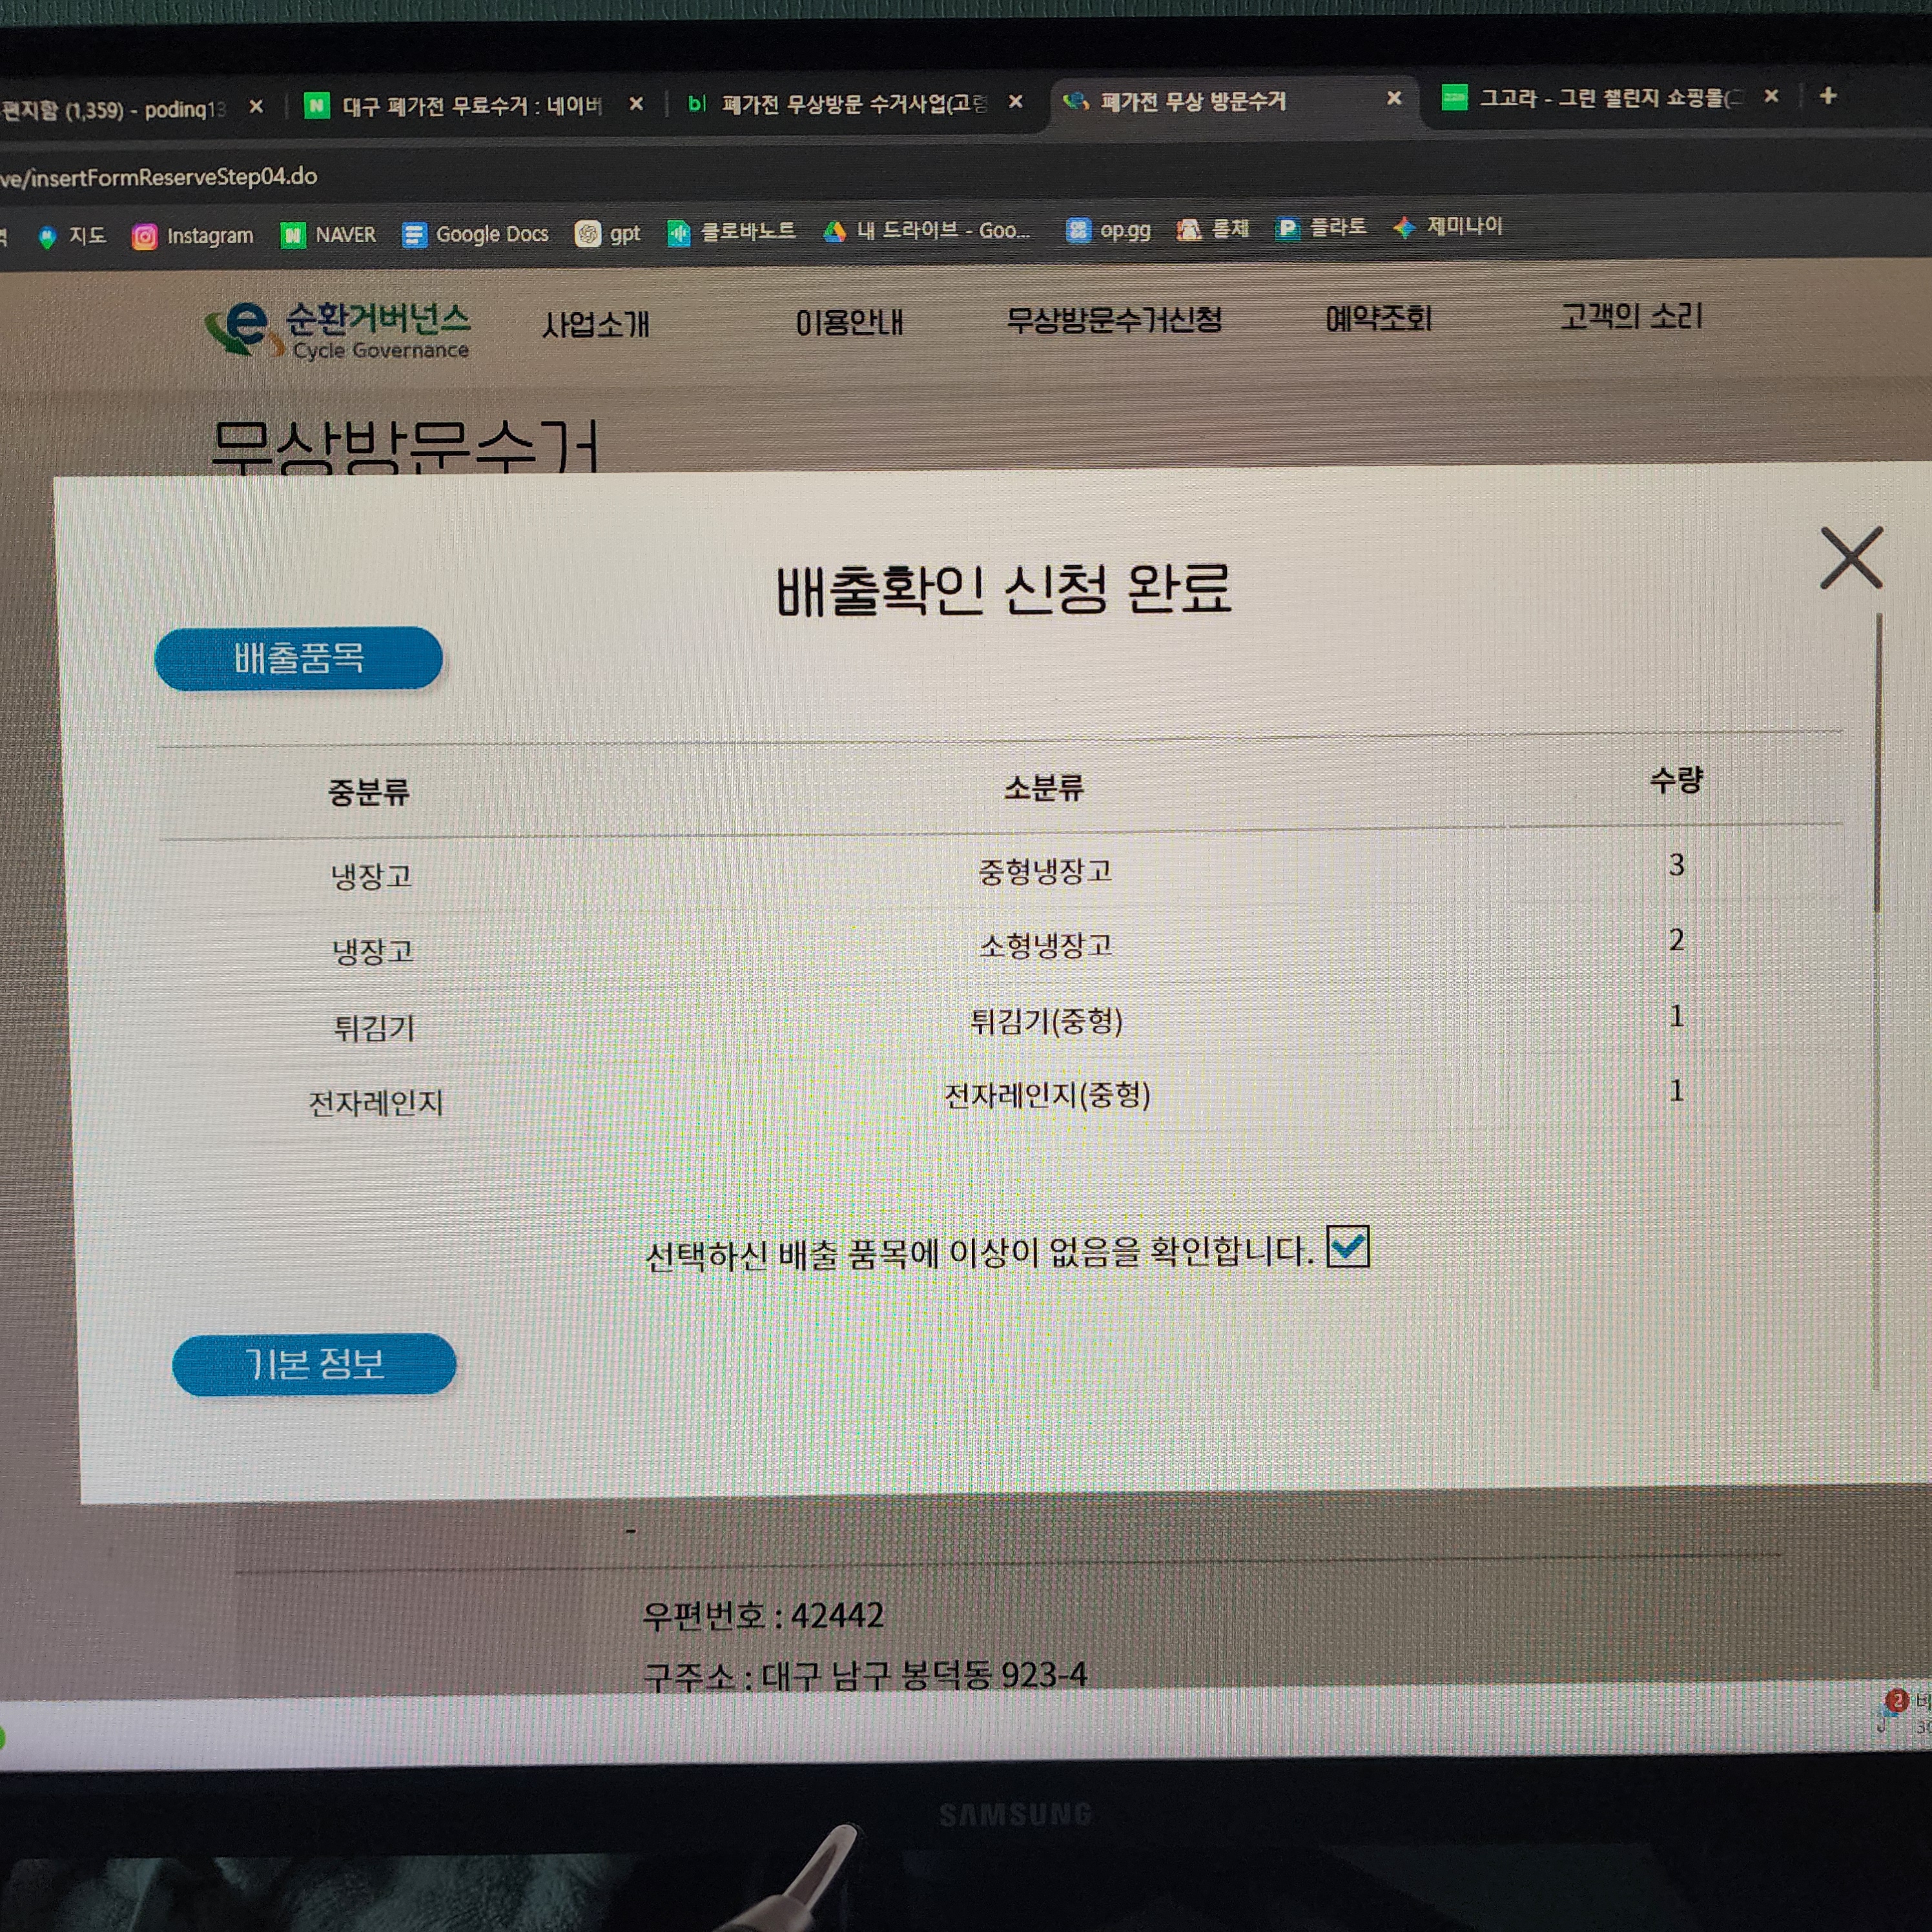Image resolution: width=1932 pixels, height=1932 pixels.
Task: Close the 대구 폐가전 무료수거 tab
Action: pos(636,104)
